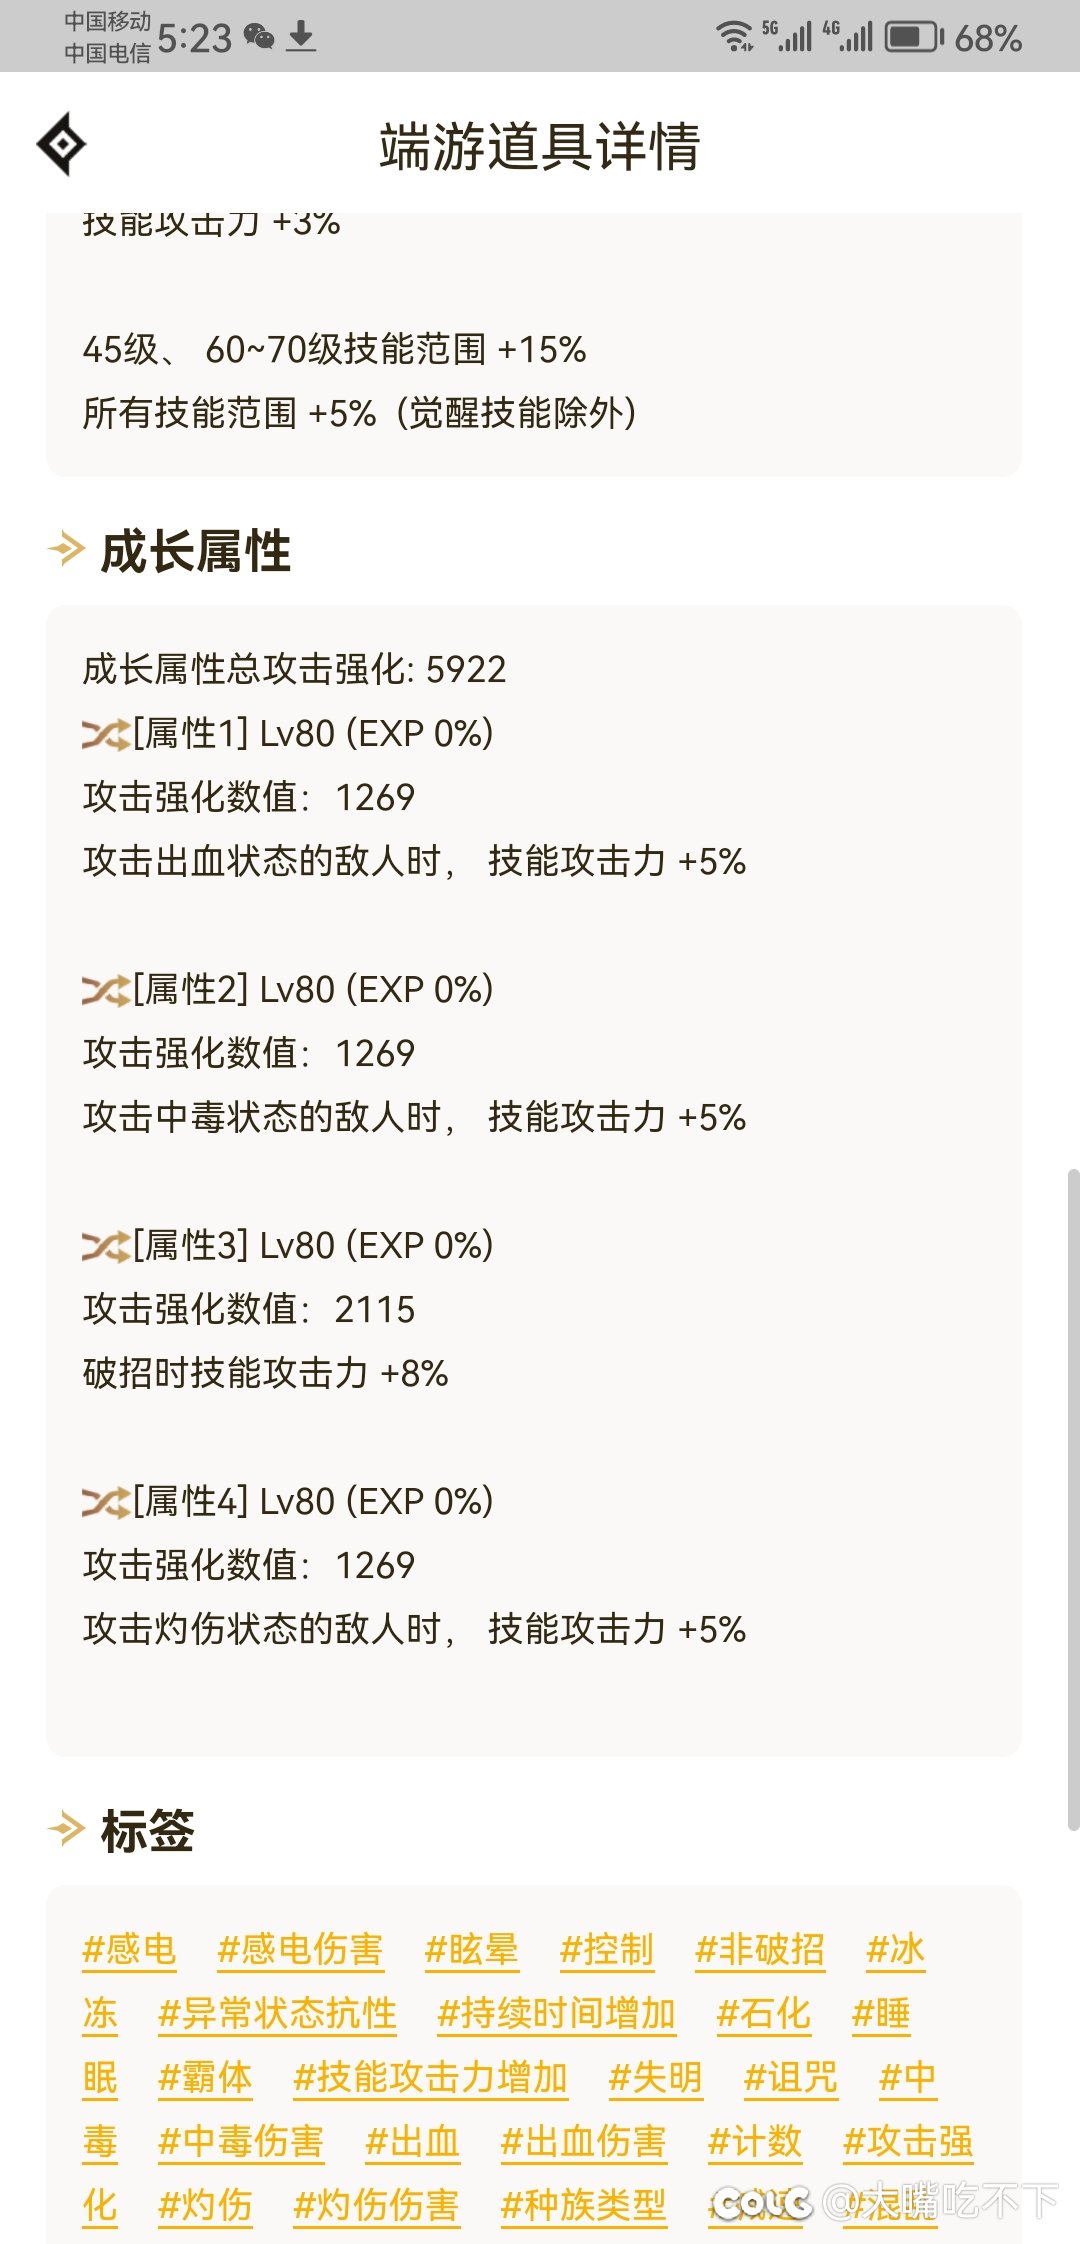This screenshot has height=2244, width=1080.
Task: Tap the WeChat notification icon in status bar
Action: (x=259, y=38)
